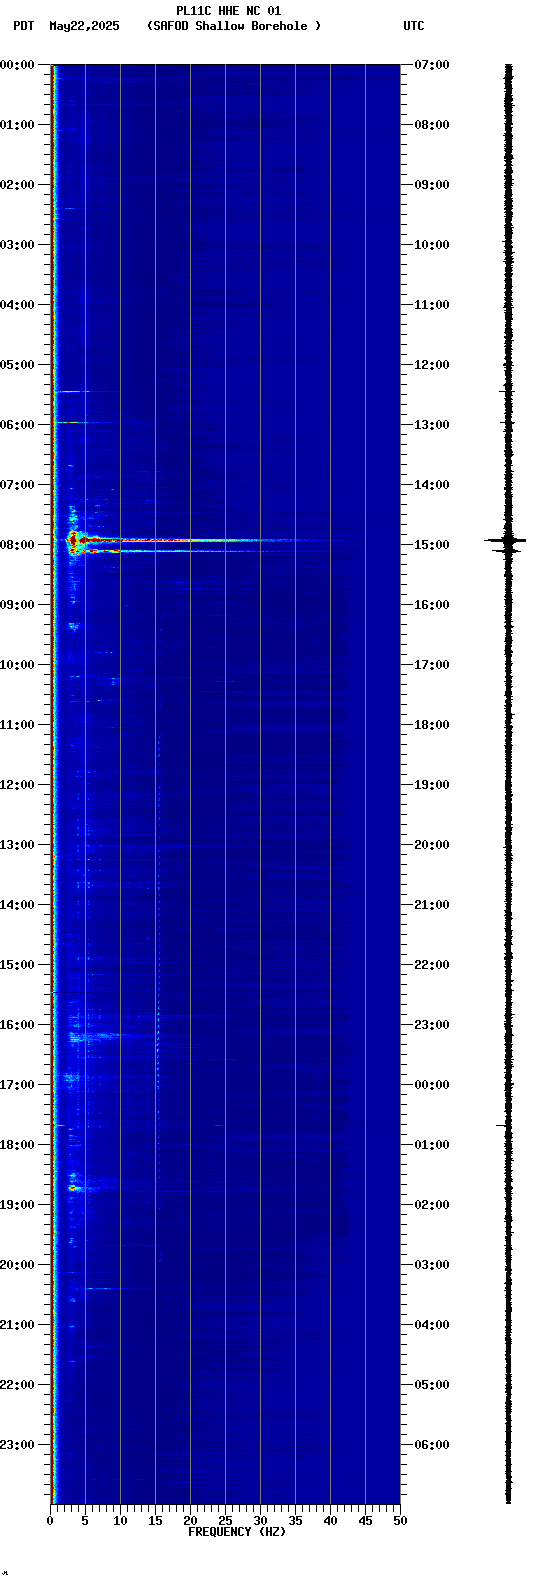Click the May22,2025 date label

click(84, 26)
